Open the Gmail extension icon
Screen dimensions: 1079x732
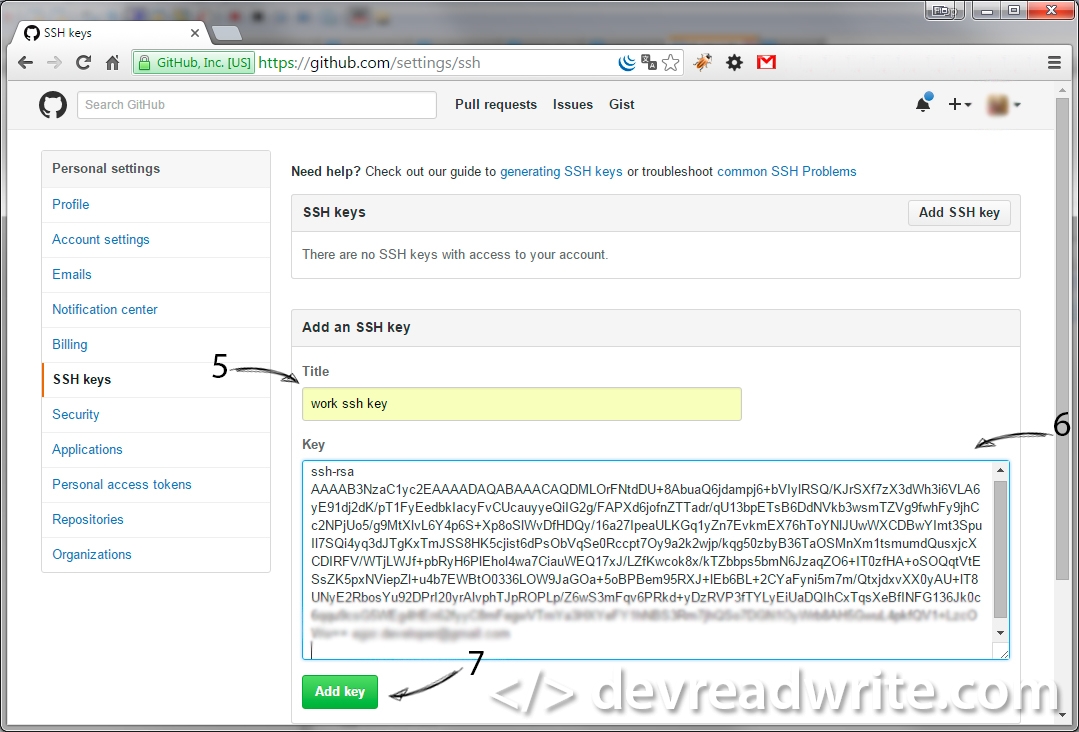pyautogui.click(x=767, y=63)
